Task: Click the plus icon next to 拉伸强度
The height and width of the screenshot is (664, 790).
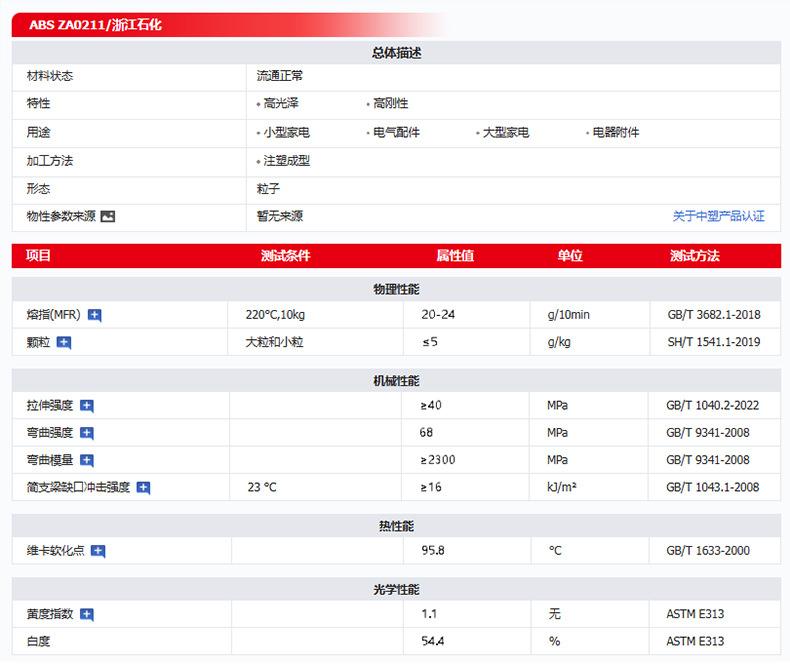Action: (x=87, y=406)
